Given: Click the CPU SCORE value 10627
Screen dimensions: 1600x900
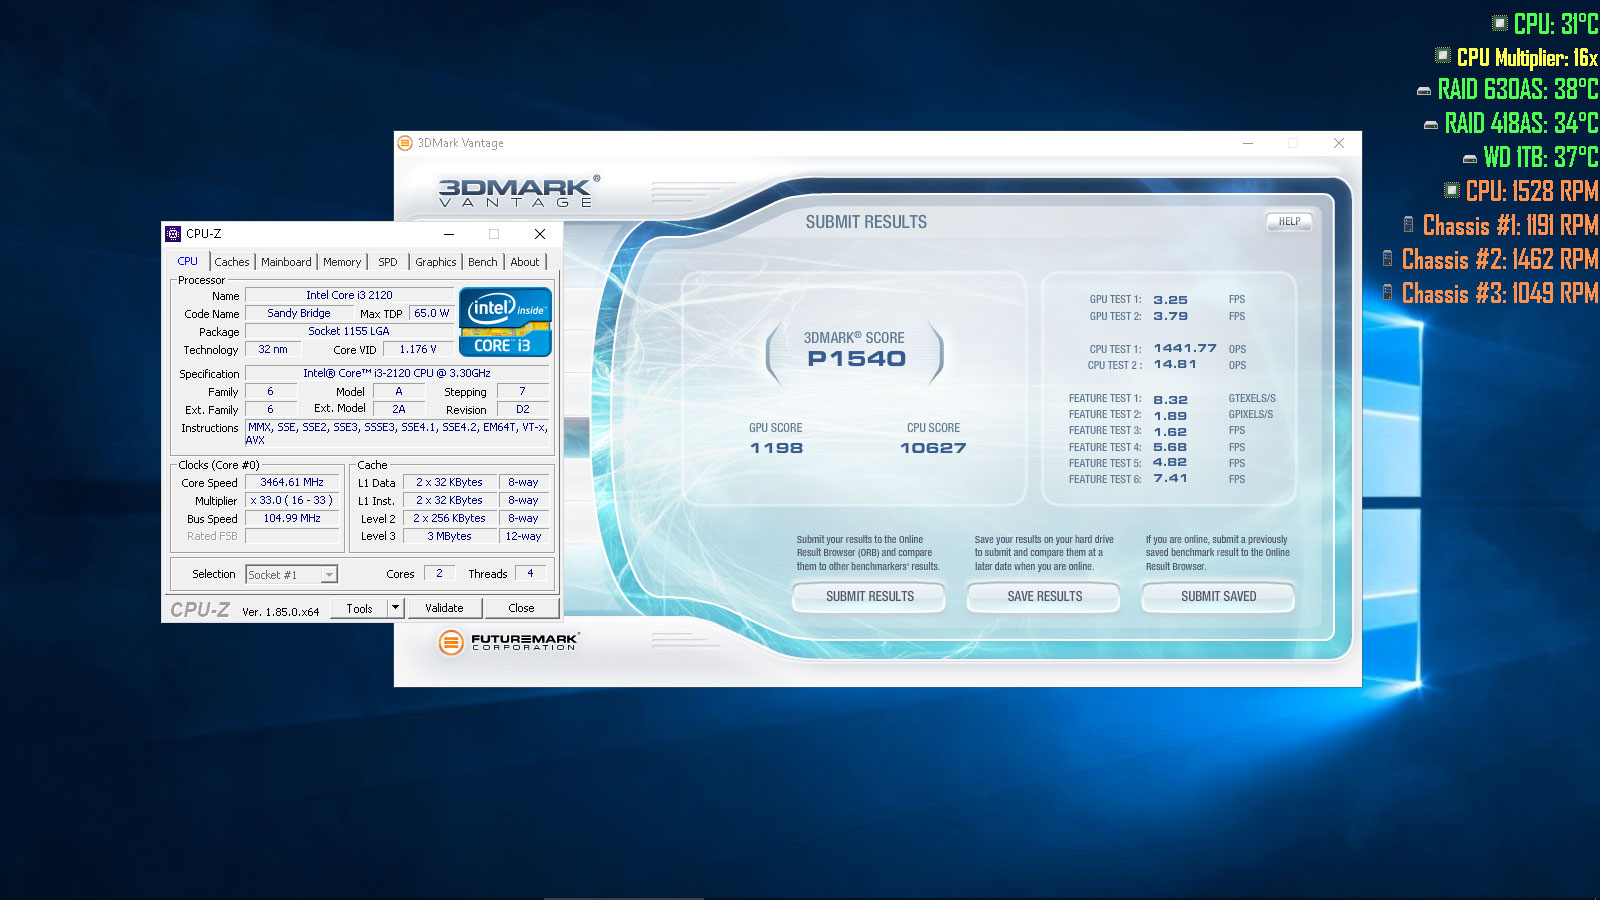Looking at the screenshot, I should pyautogui.click(x=933, y=448).
